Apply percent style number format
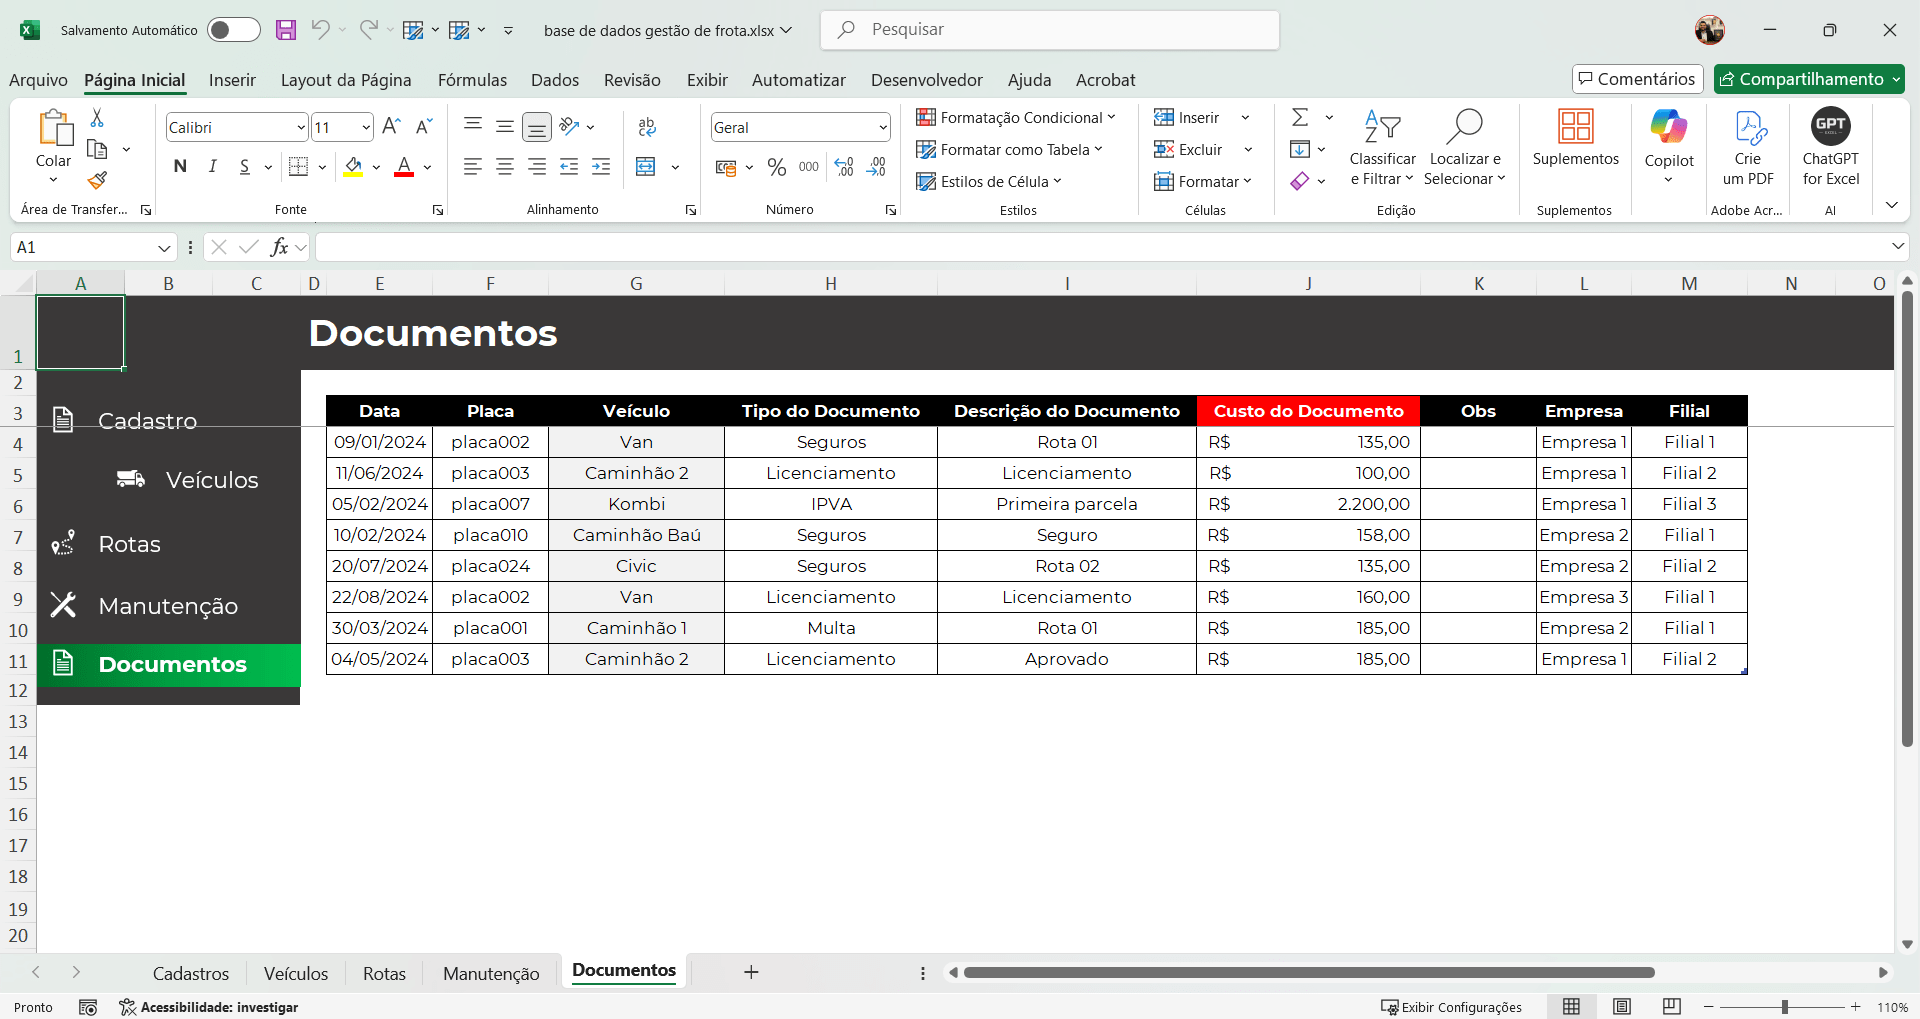 point(777,167)
